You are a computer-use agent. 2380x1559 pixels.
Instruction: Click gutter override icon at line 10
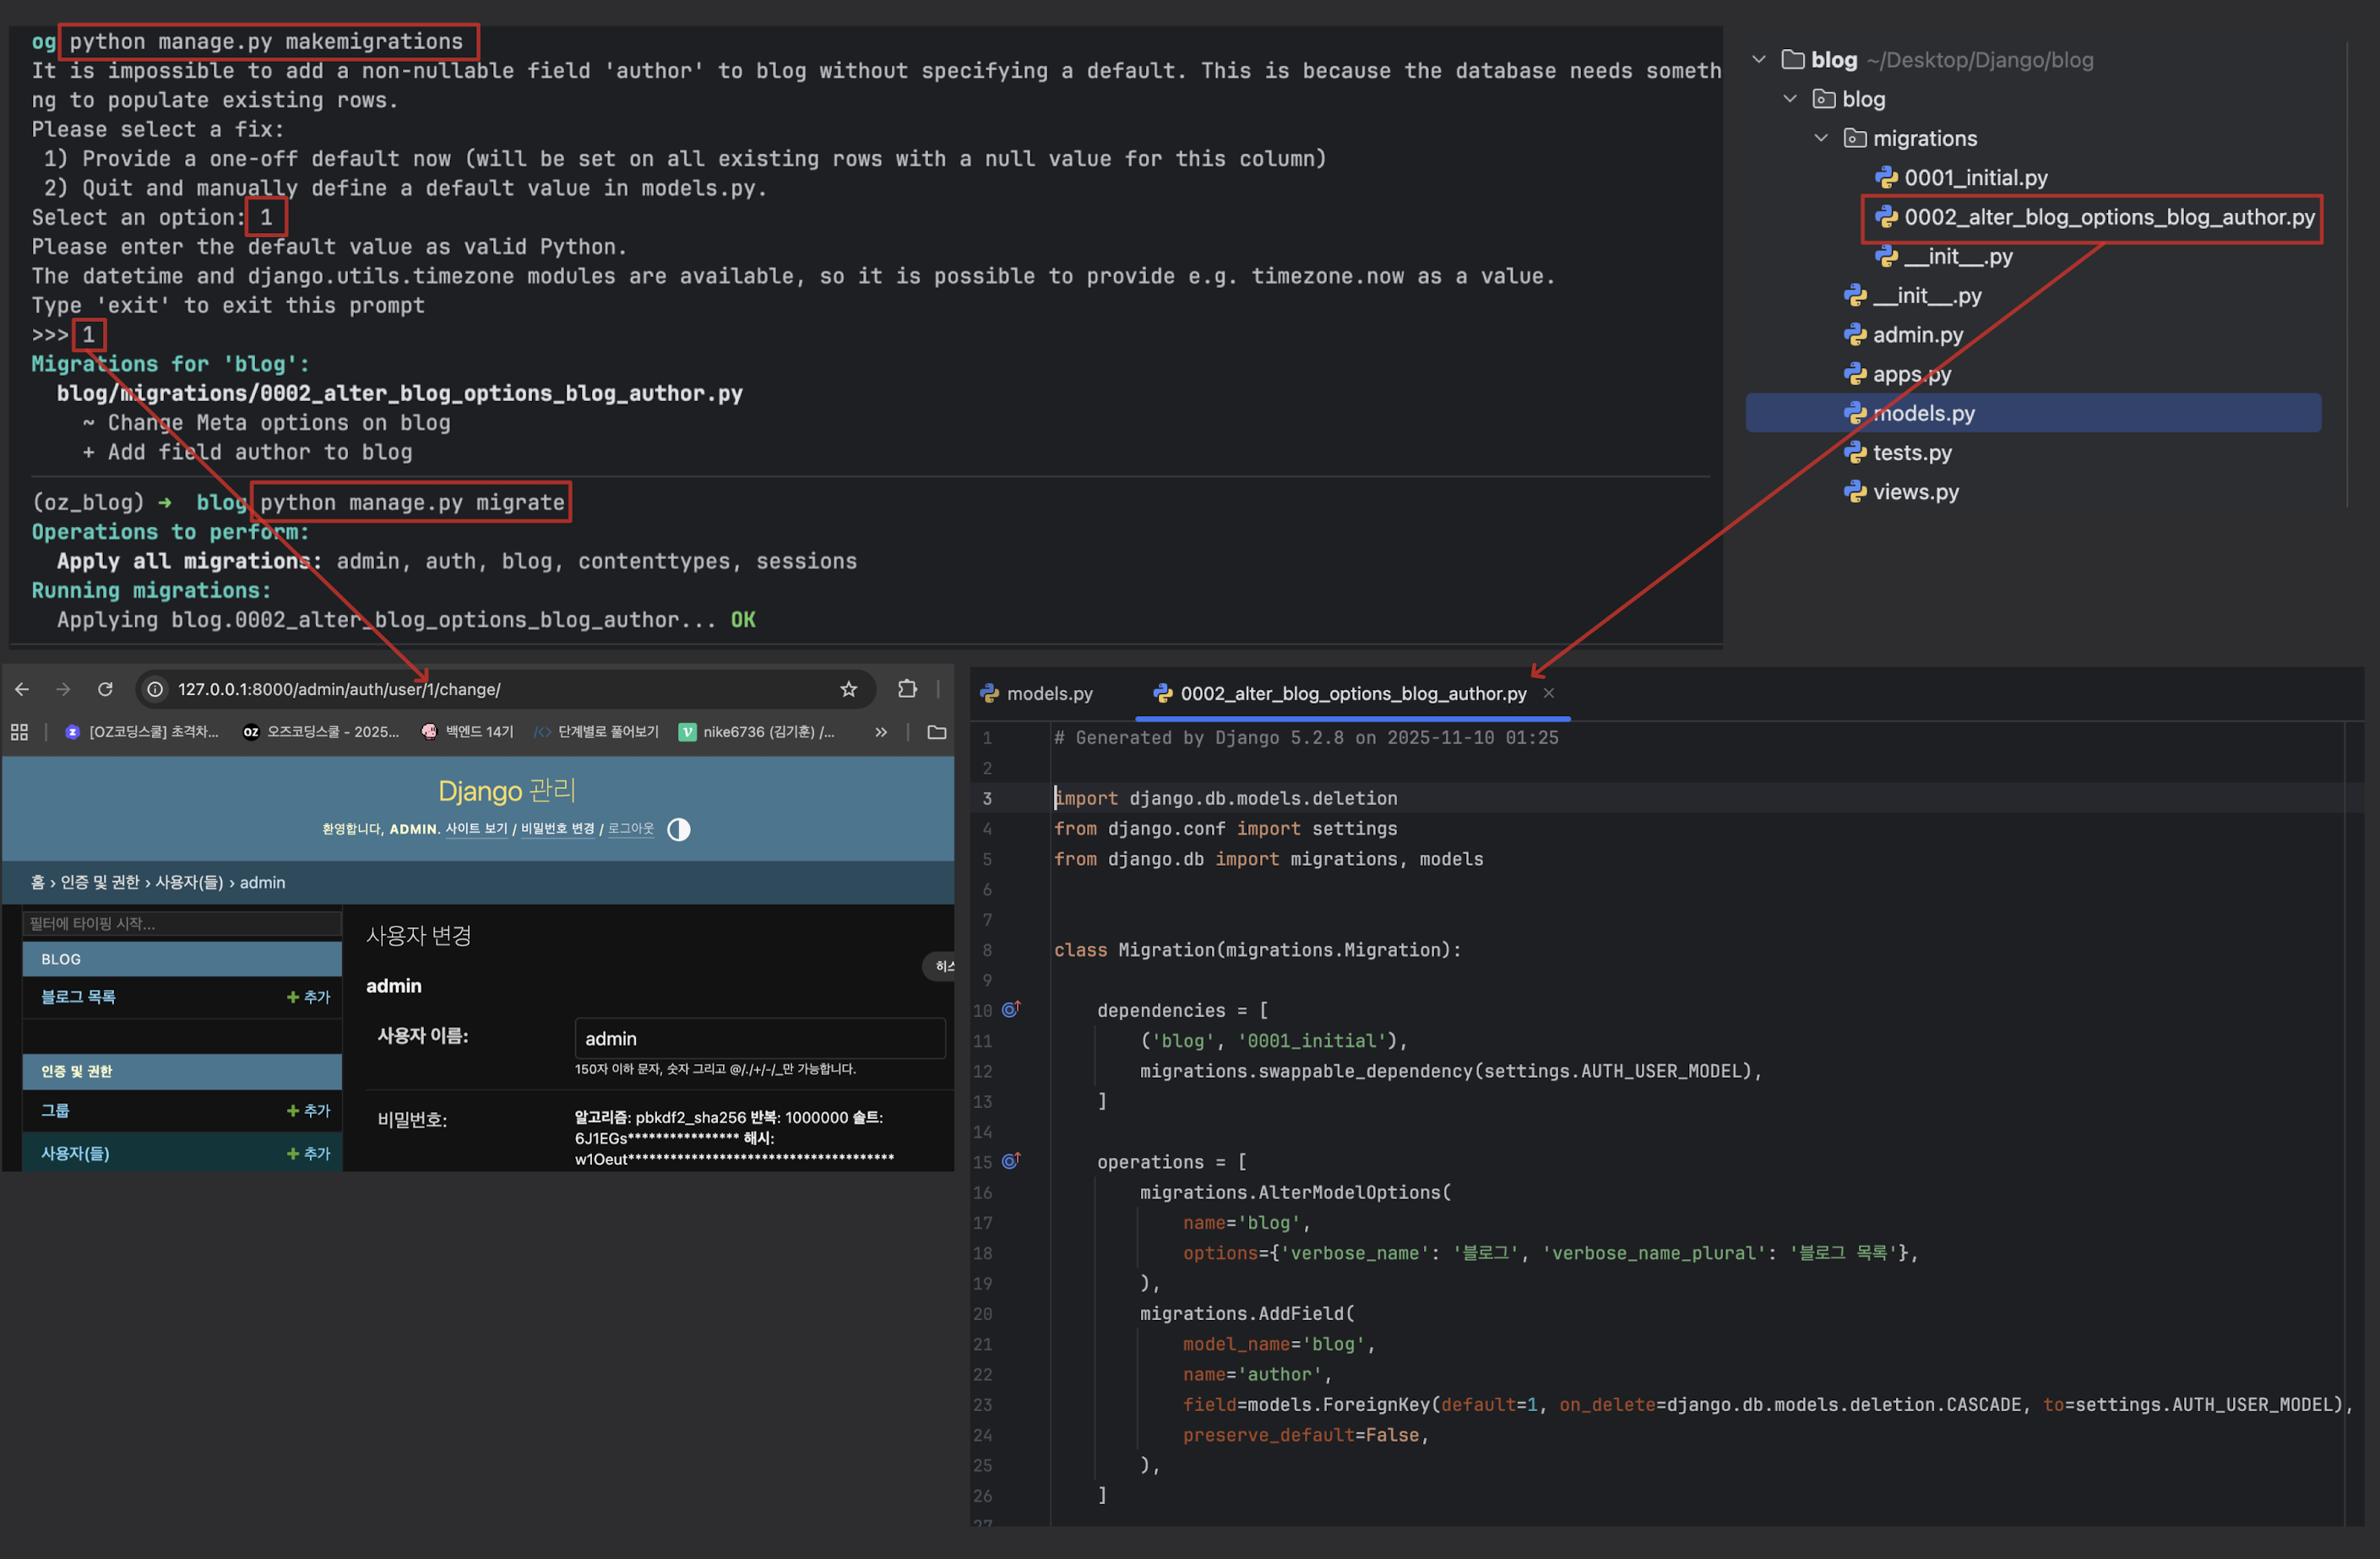point(1011,1010)
